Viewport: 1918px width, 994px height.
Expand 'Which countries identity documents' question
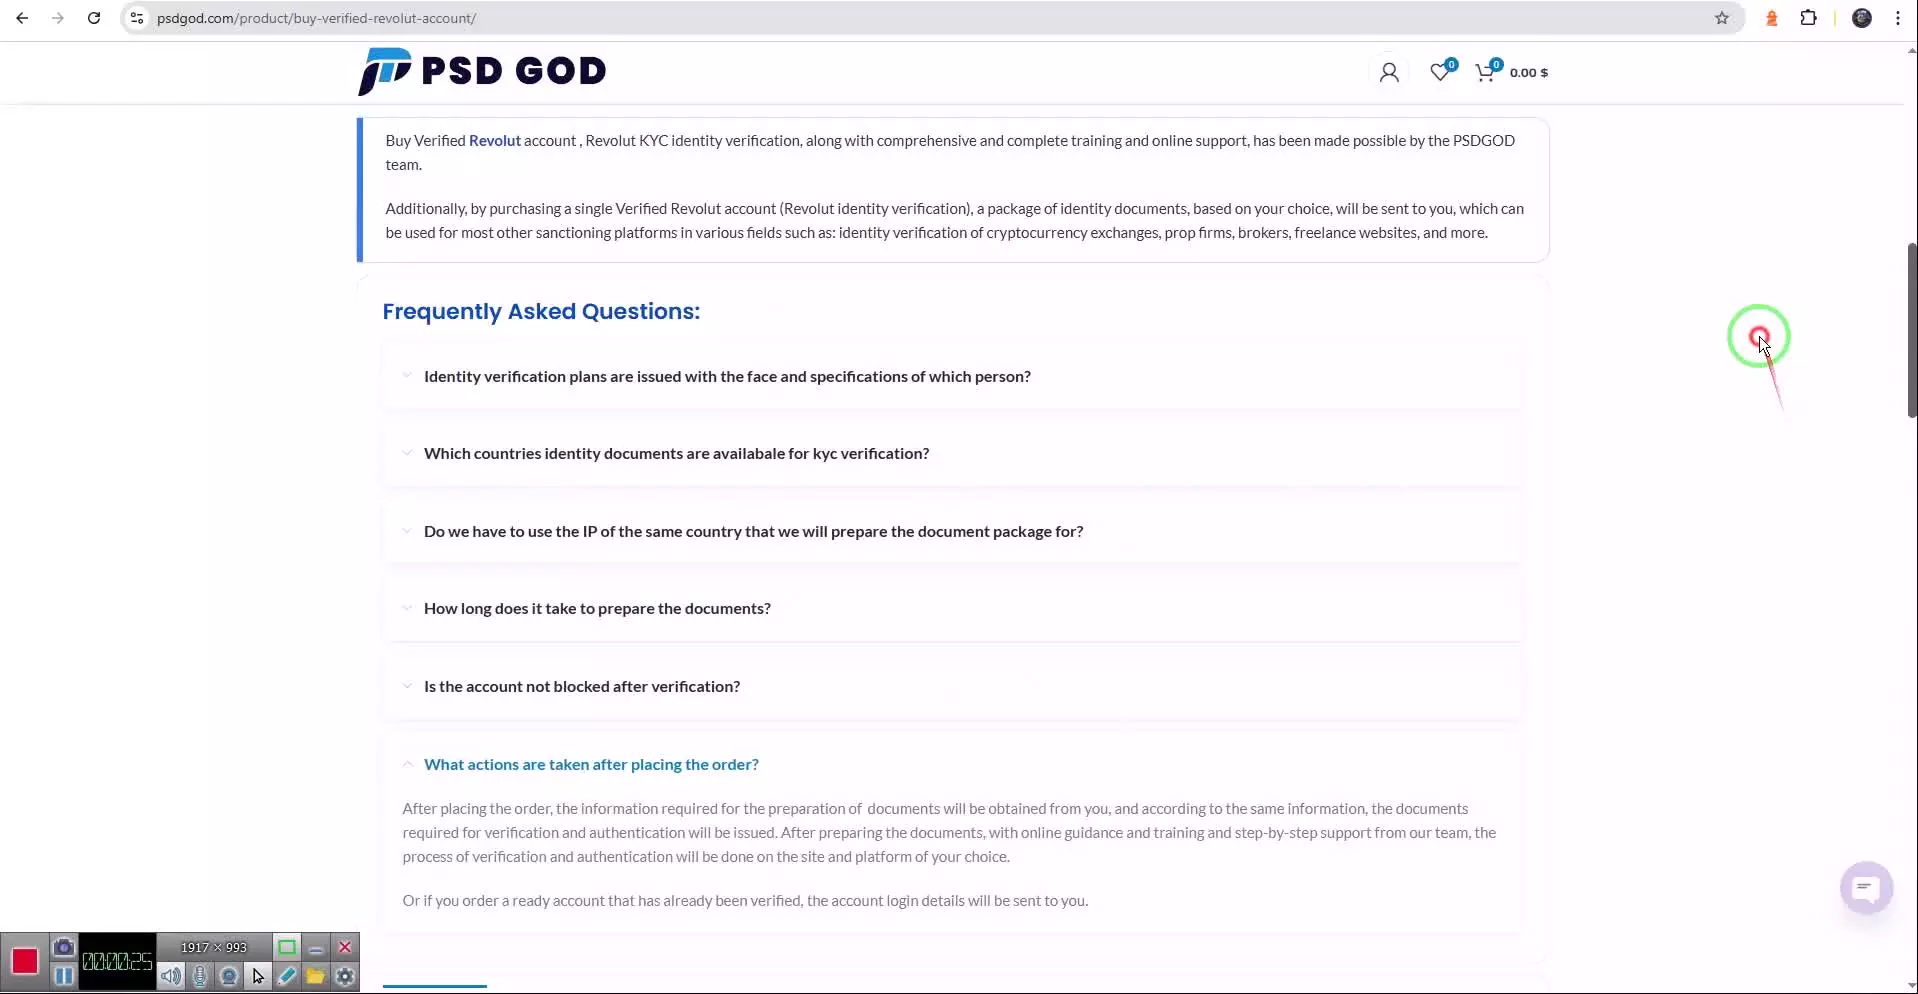pos(952,454)
